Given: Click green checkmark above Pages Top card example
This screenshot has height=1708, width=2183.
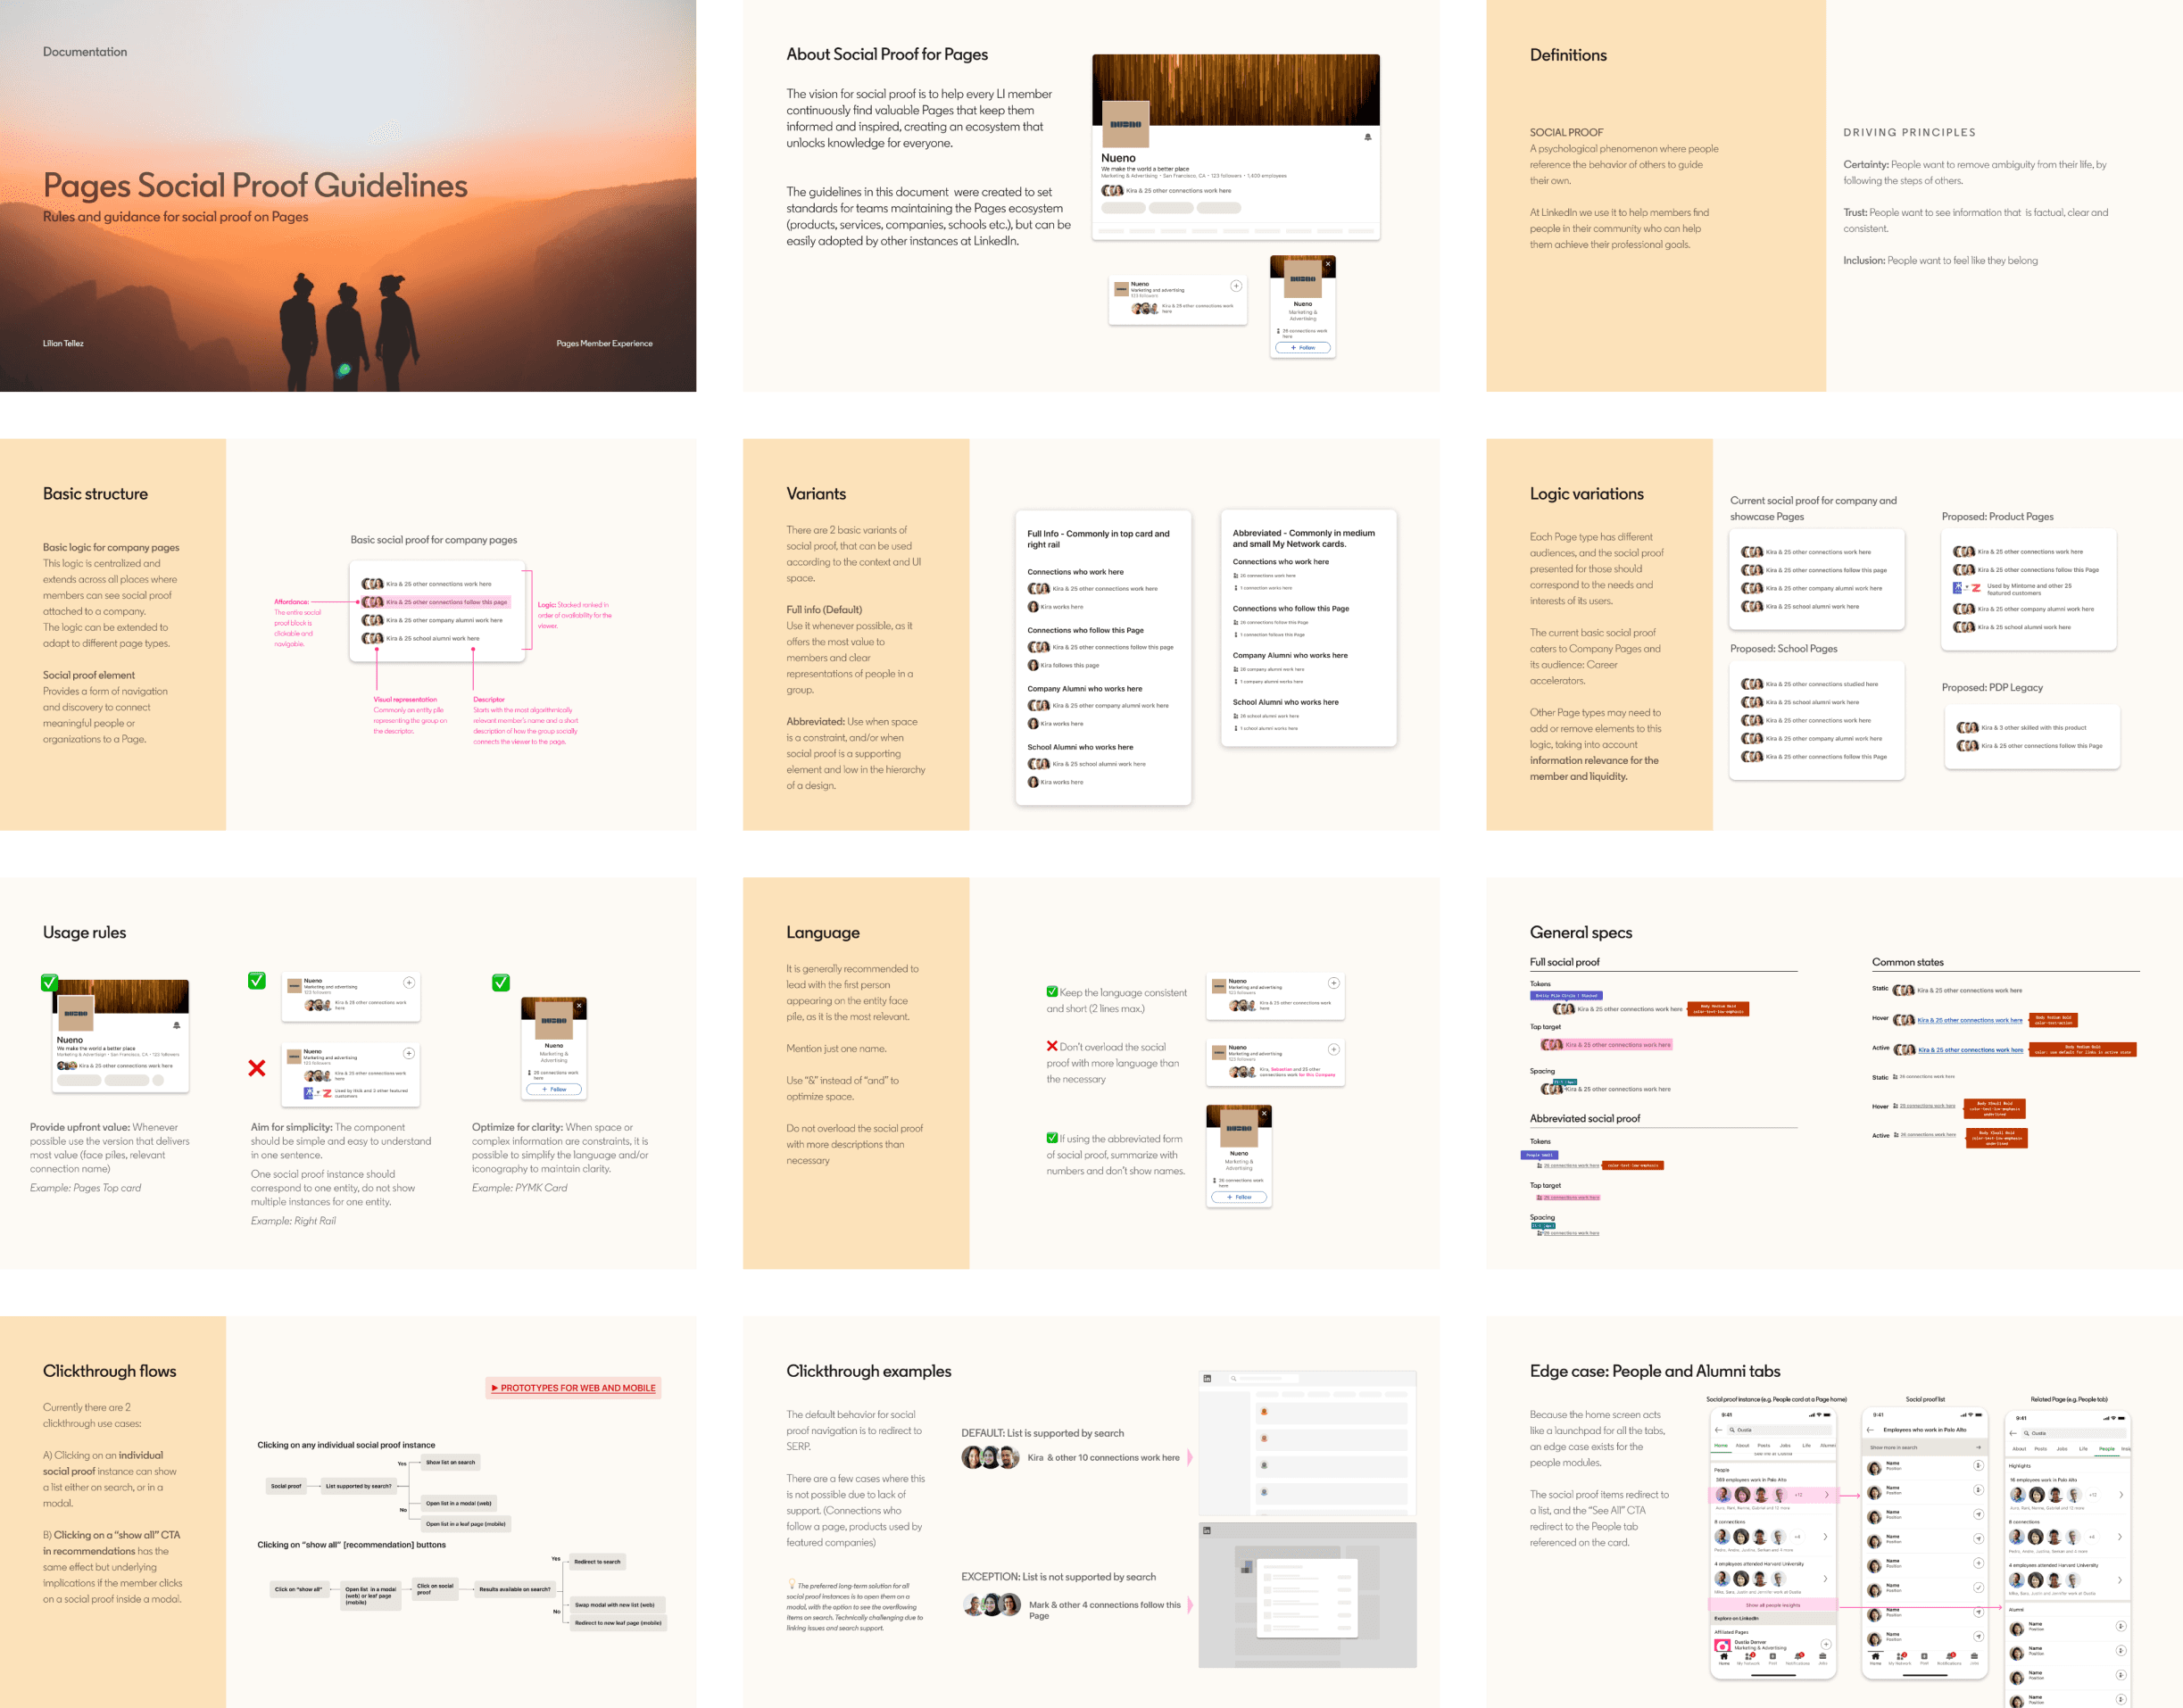Looking at the screenshot, I should pos(49,982).
